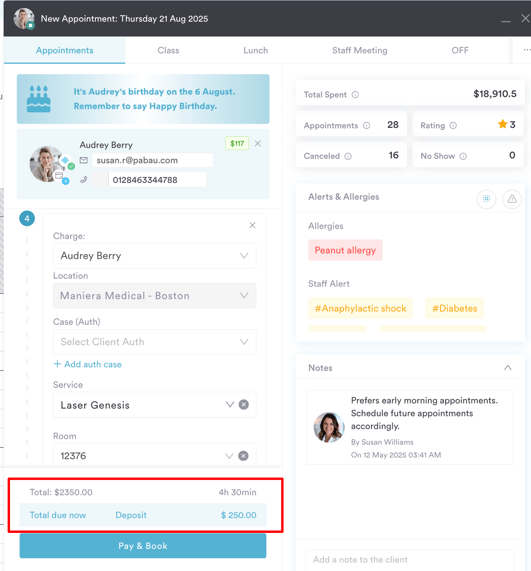This screenshot has width=531, height=571.
Task: Expand the Maniera Medical - Boston location dropdown
Action: pyautogui.click(x=154, y=295)
